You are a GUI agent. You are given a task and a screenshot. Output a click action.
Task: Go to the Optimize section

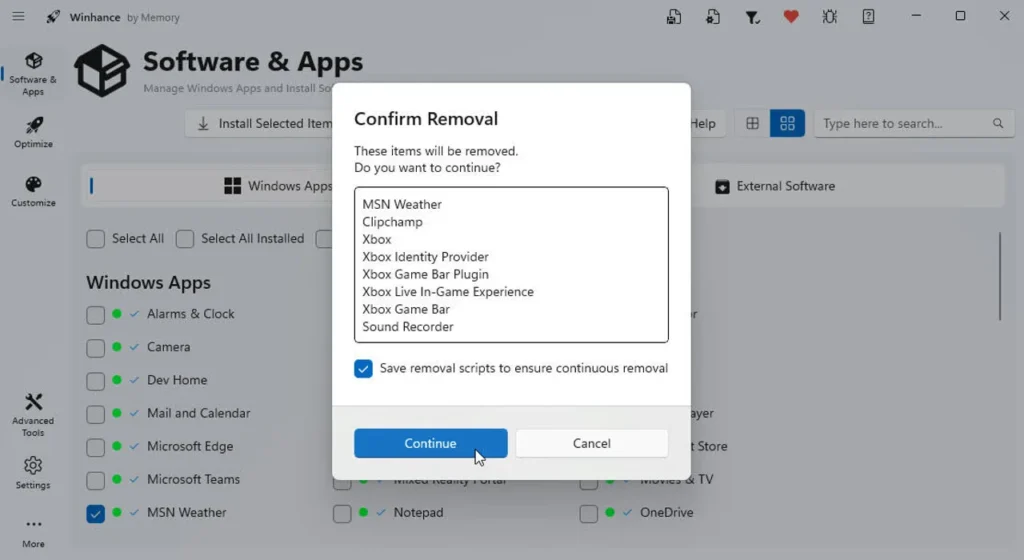(33, 132)
